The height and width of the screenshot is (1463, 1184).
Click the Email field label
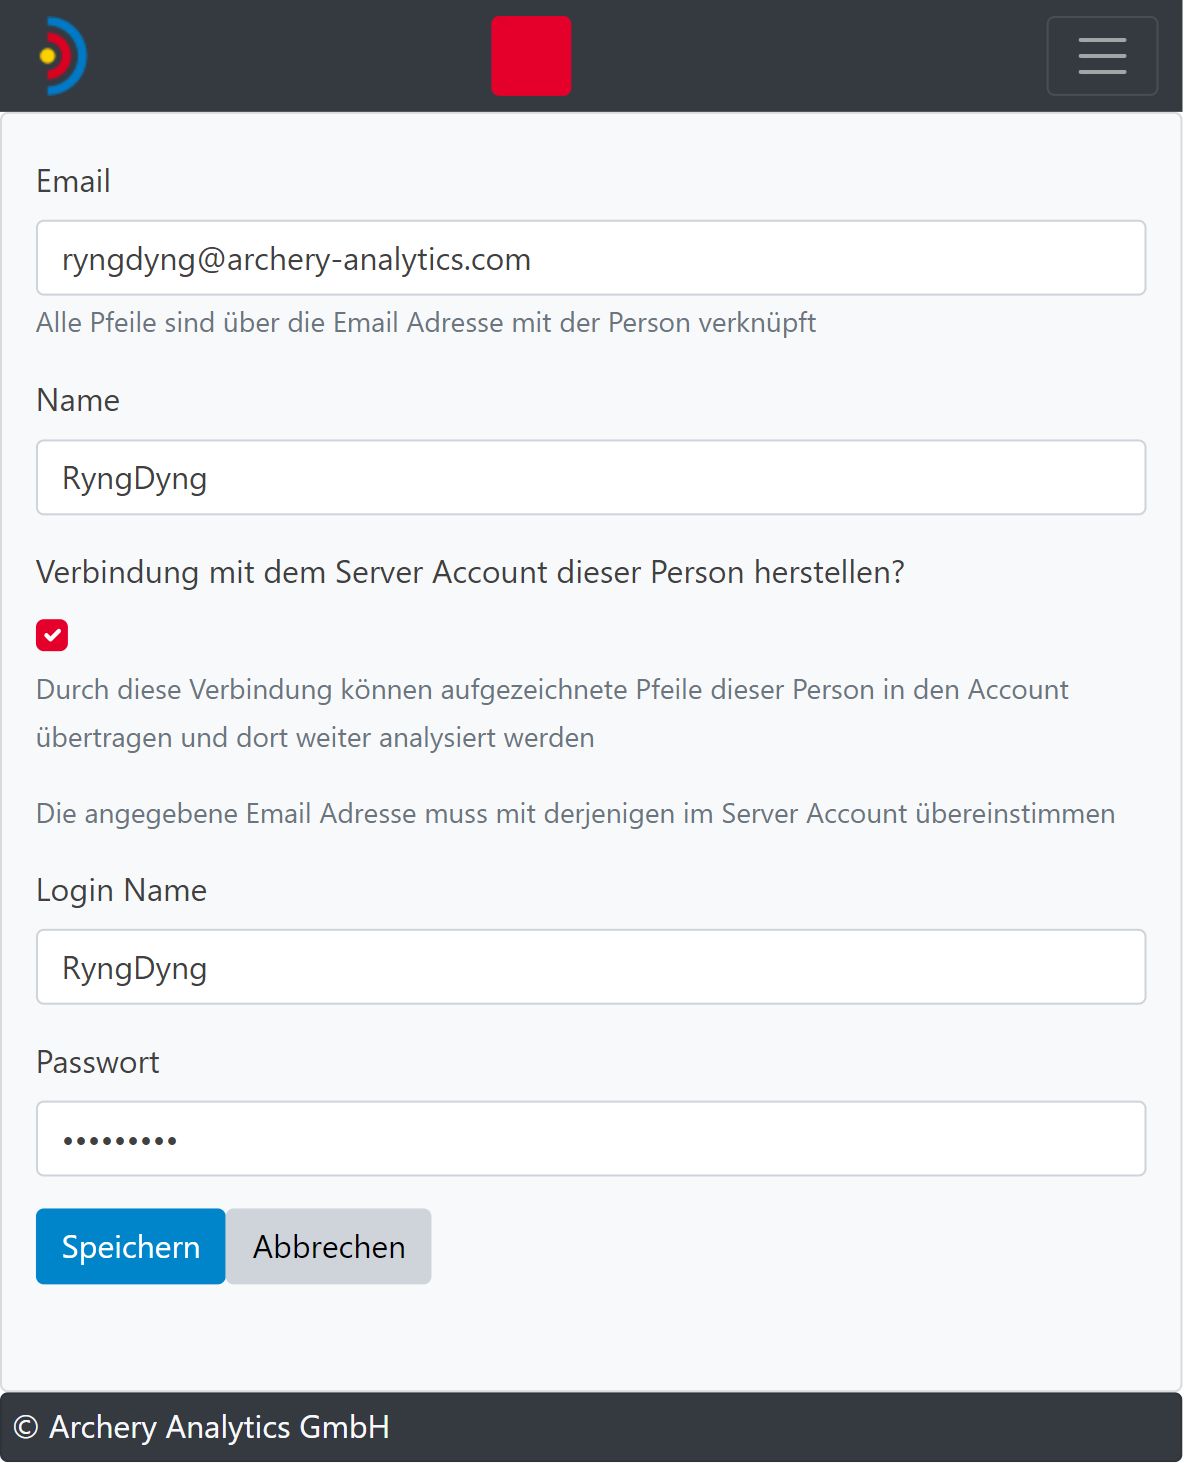(73, 182)
